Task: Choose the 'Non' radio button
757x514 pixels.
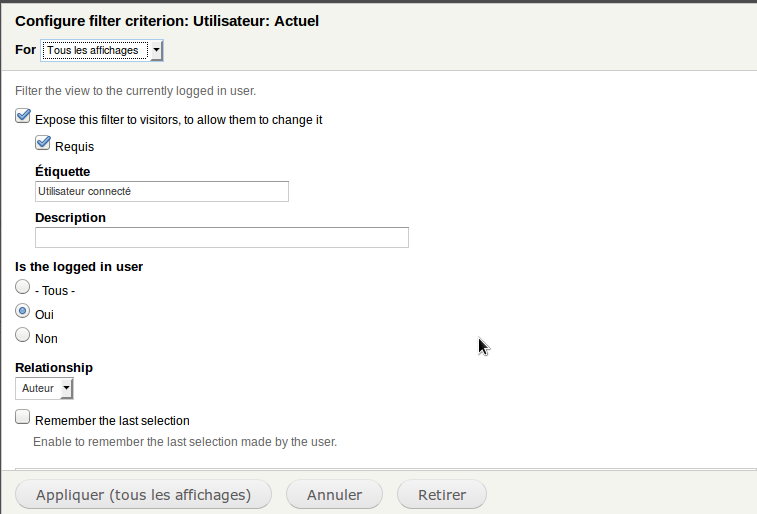Action: tap(22, 334)
